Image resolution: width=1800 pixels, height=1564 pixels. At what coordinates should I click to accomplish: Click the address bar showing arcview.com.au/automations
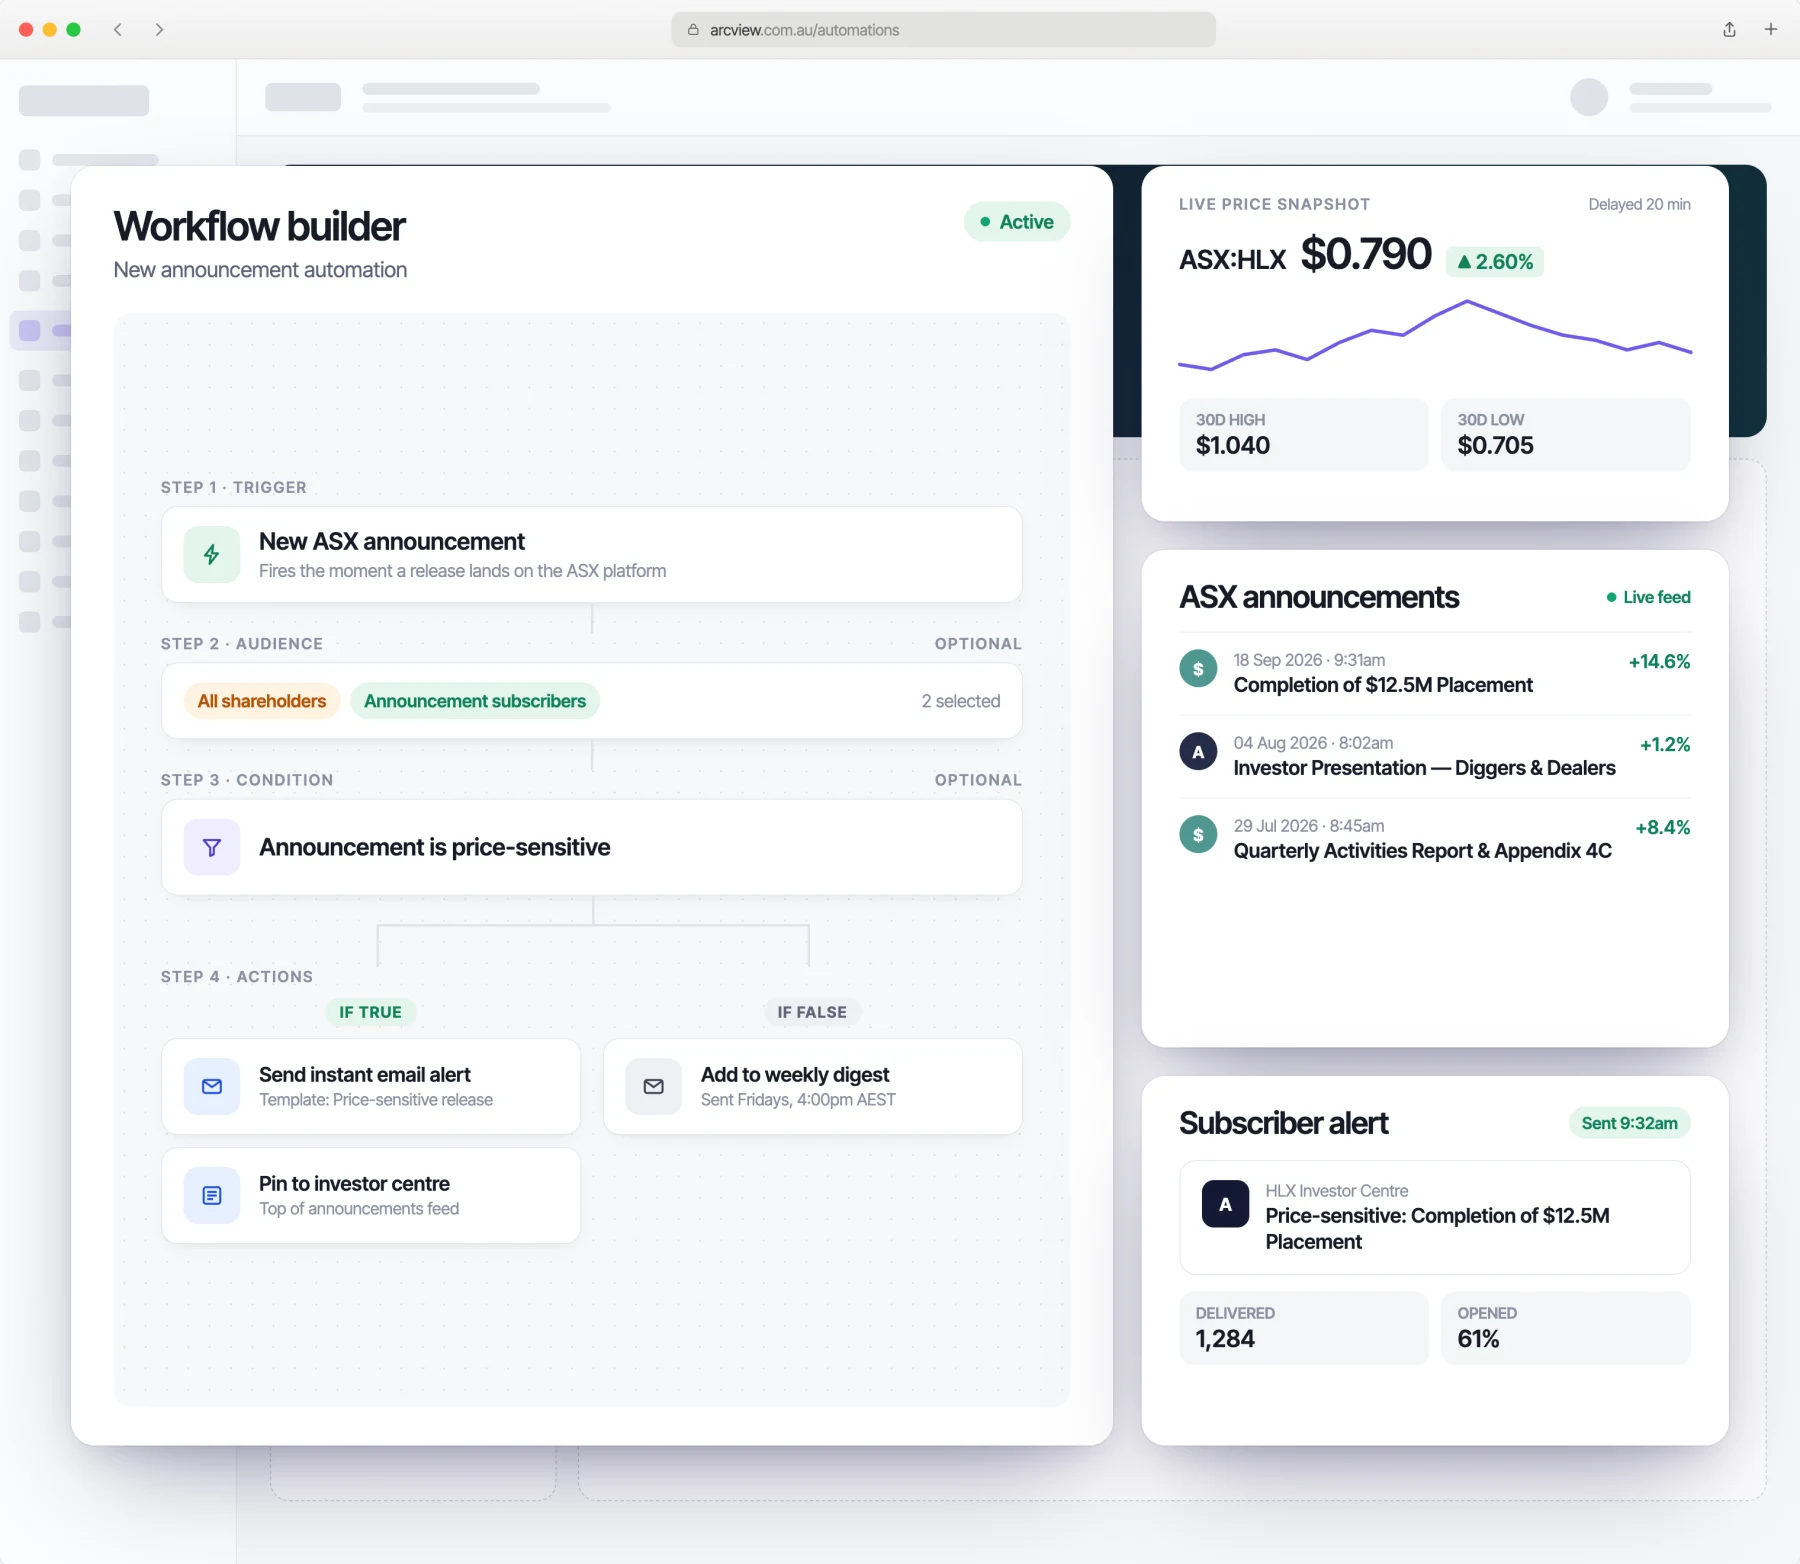tap(944, 30)
